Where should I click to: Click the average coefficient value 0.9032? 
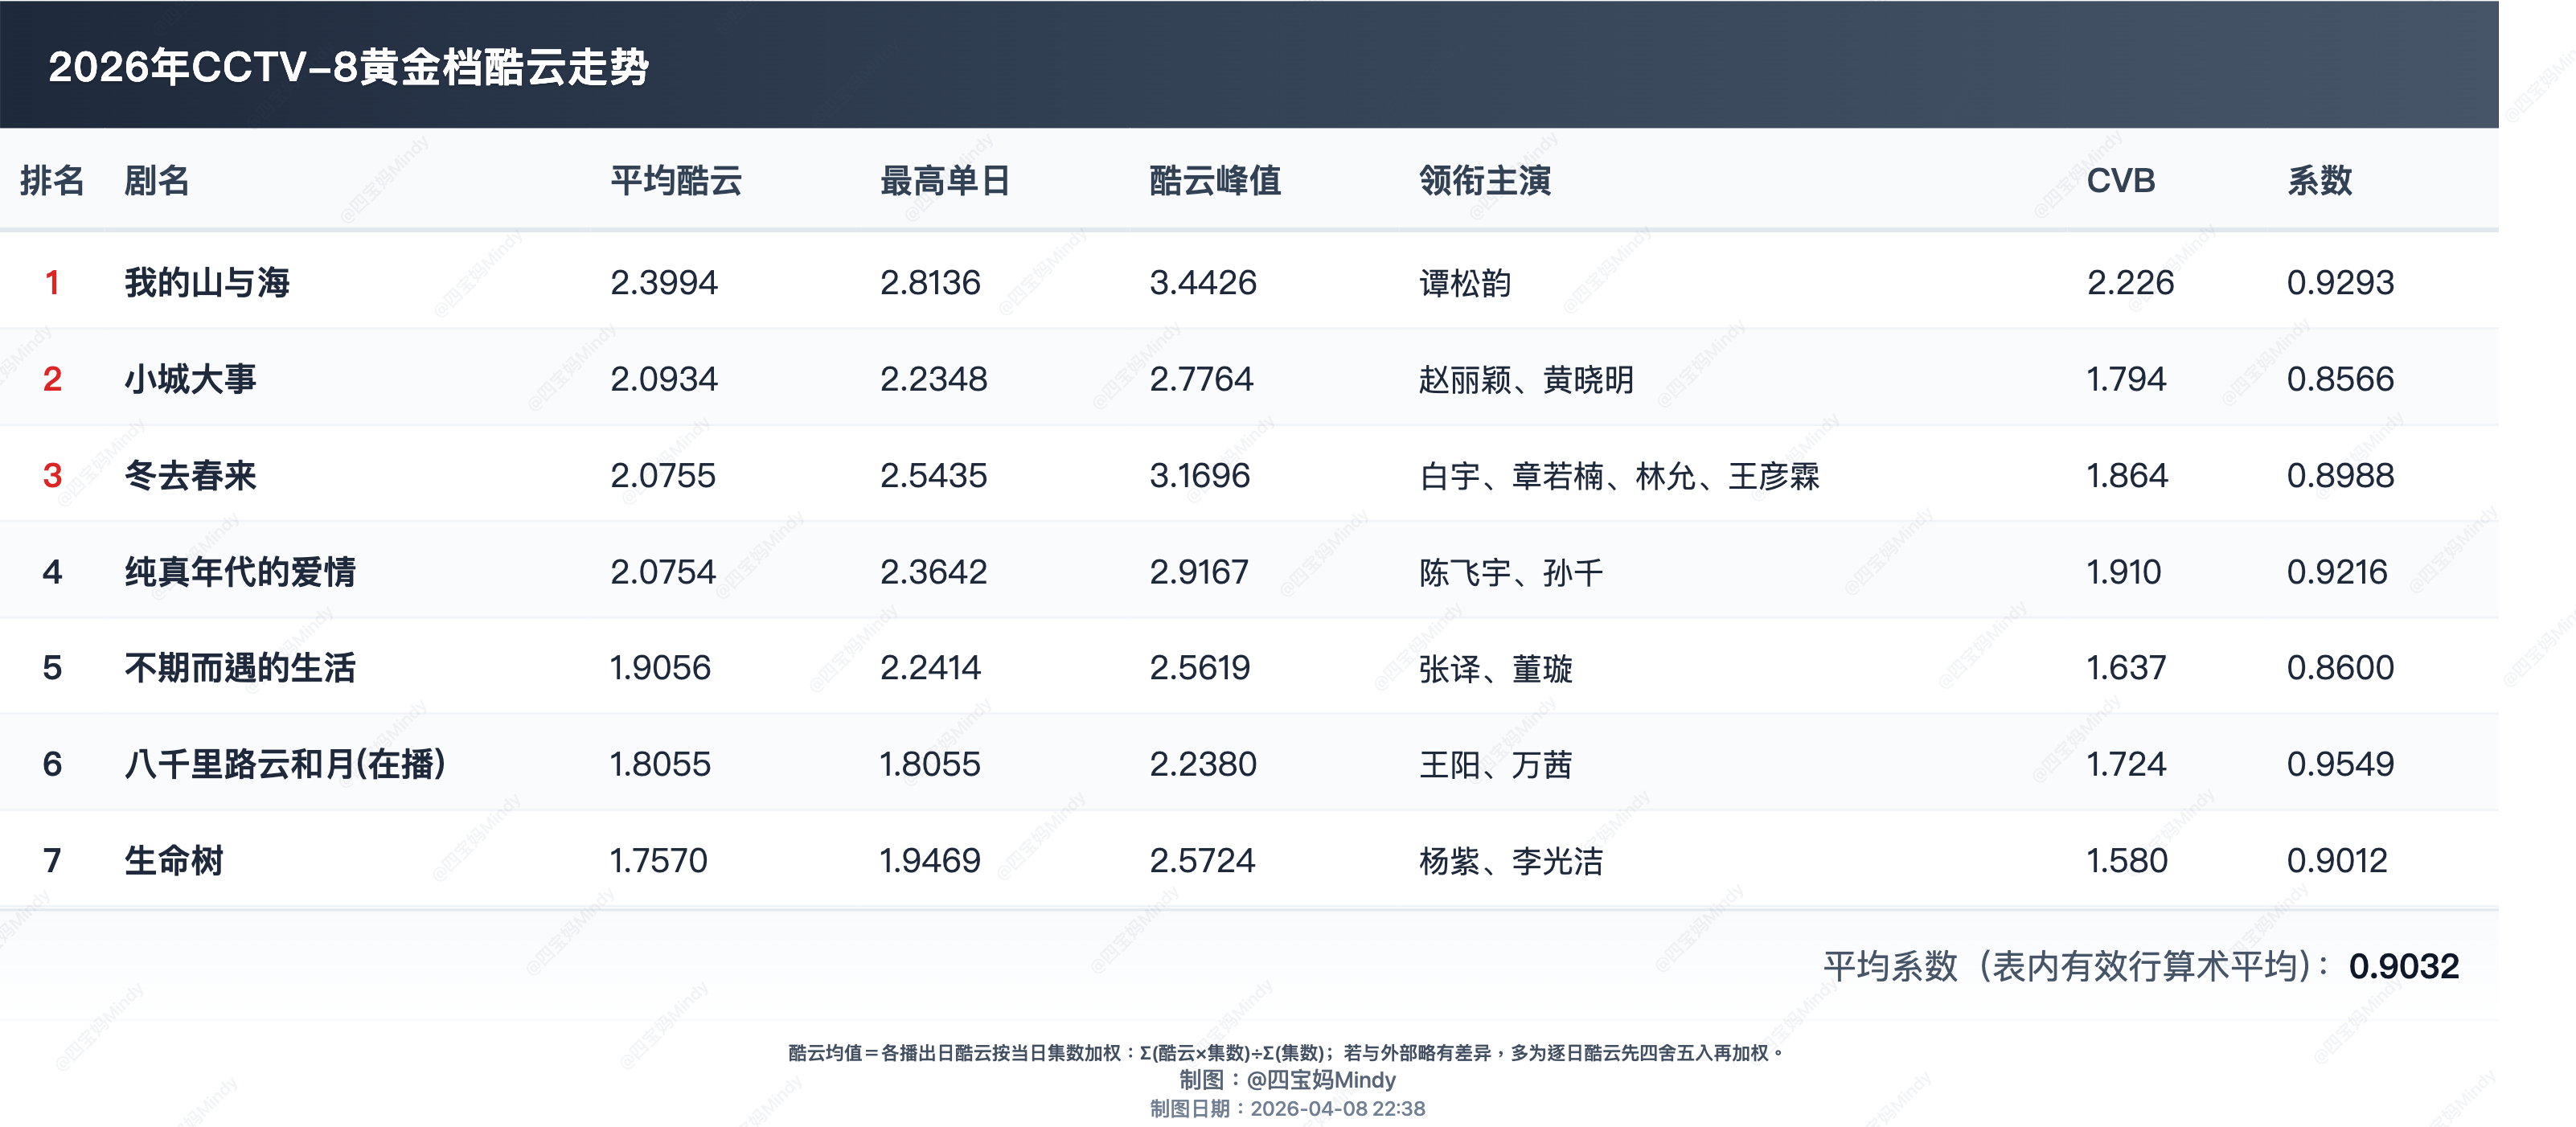pyautogui.click(x=2403, y=966)
